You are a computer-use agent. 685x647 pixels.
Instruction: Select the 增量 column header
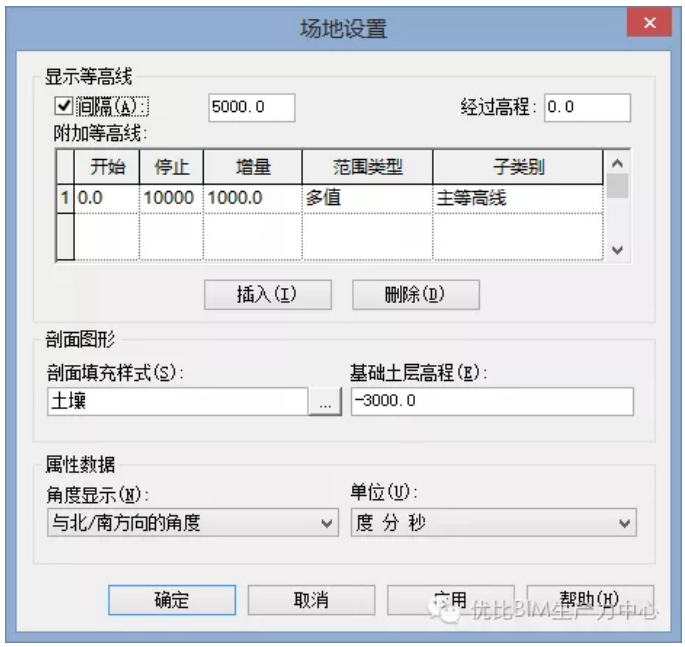(x=253, y=167)
